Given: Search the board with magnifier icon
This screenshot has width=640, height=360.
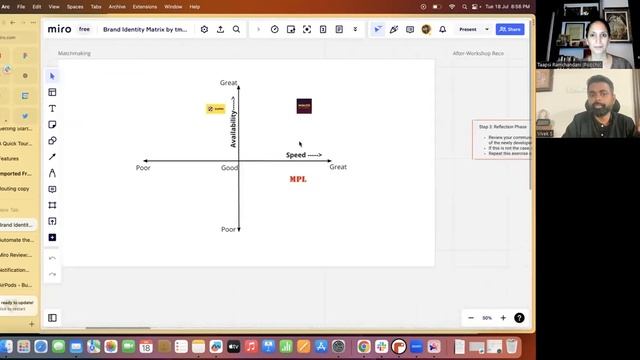Looking at the screenshot, I should tap(236, 29).
